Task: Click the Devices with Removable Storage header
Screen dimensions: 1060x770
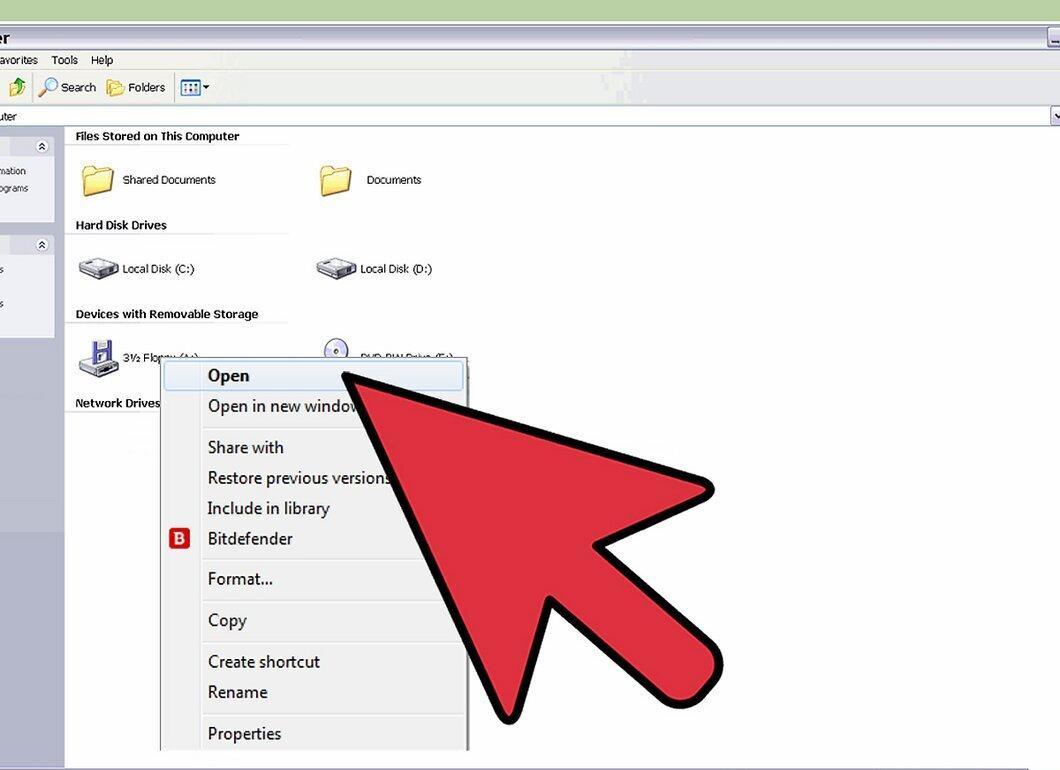Action: coord(167,314)
